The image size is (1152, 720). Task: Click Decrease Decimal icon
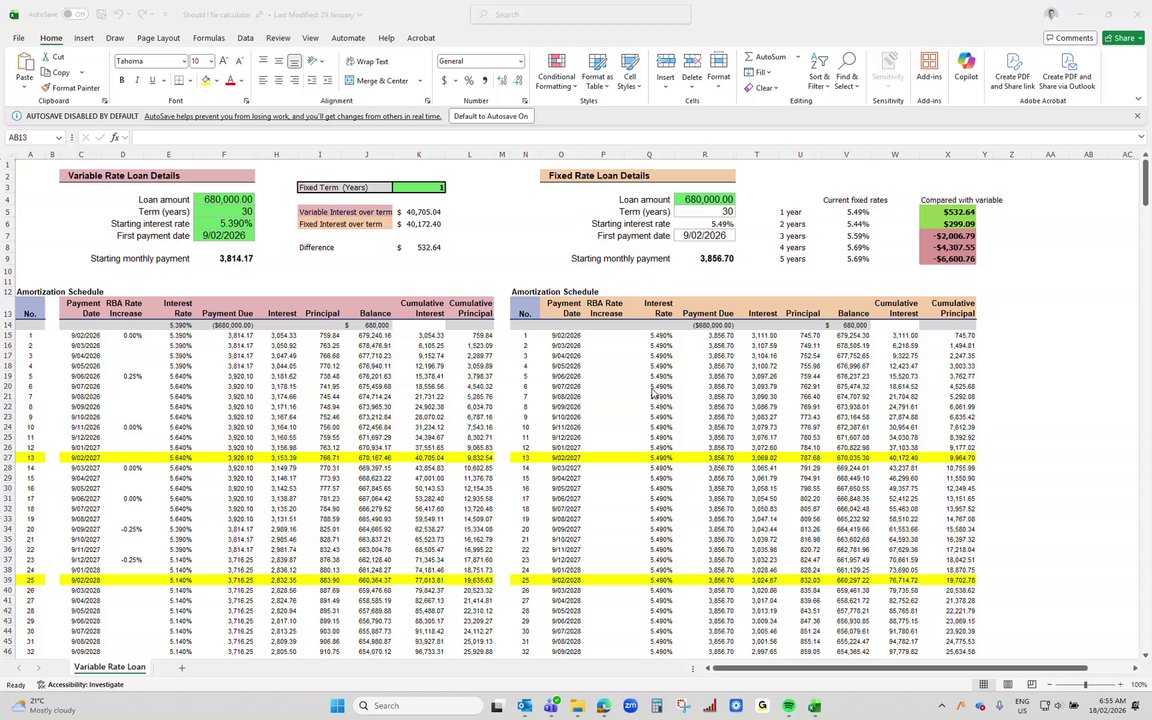pyautogui.click(x=519, y=80)
